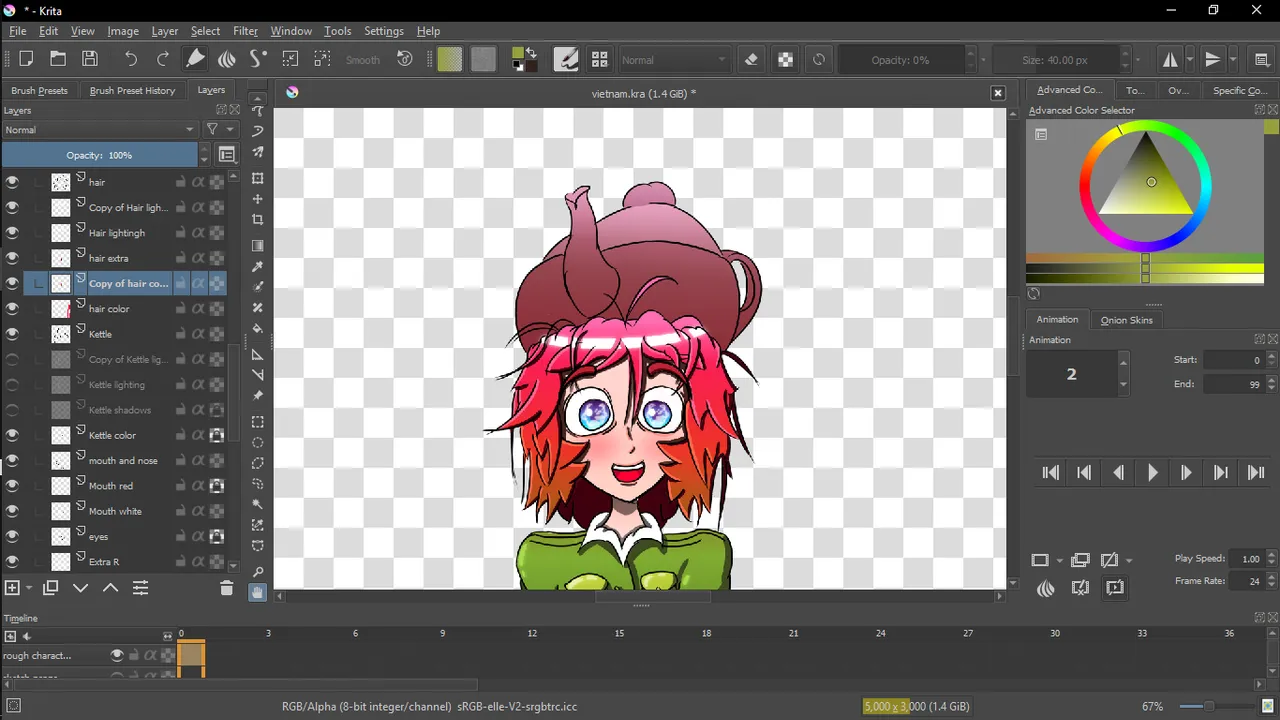This screenshot has width=1280, height=720.
Task: Select the fill bucket tool
Action: 258,329
